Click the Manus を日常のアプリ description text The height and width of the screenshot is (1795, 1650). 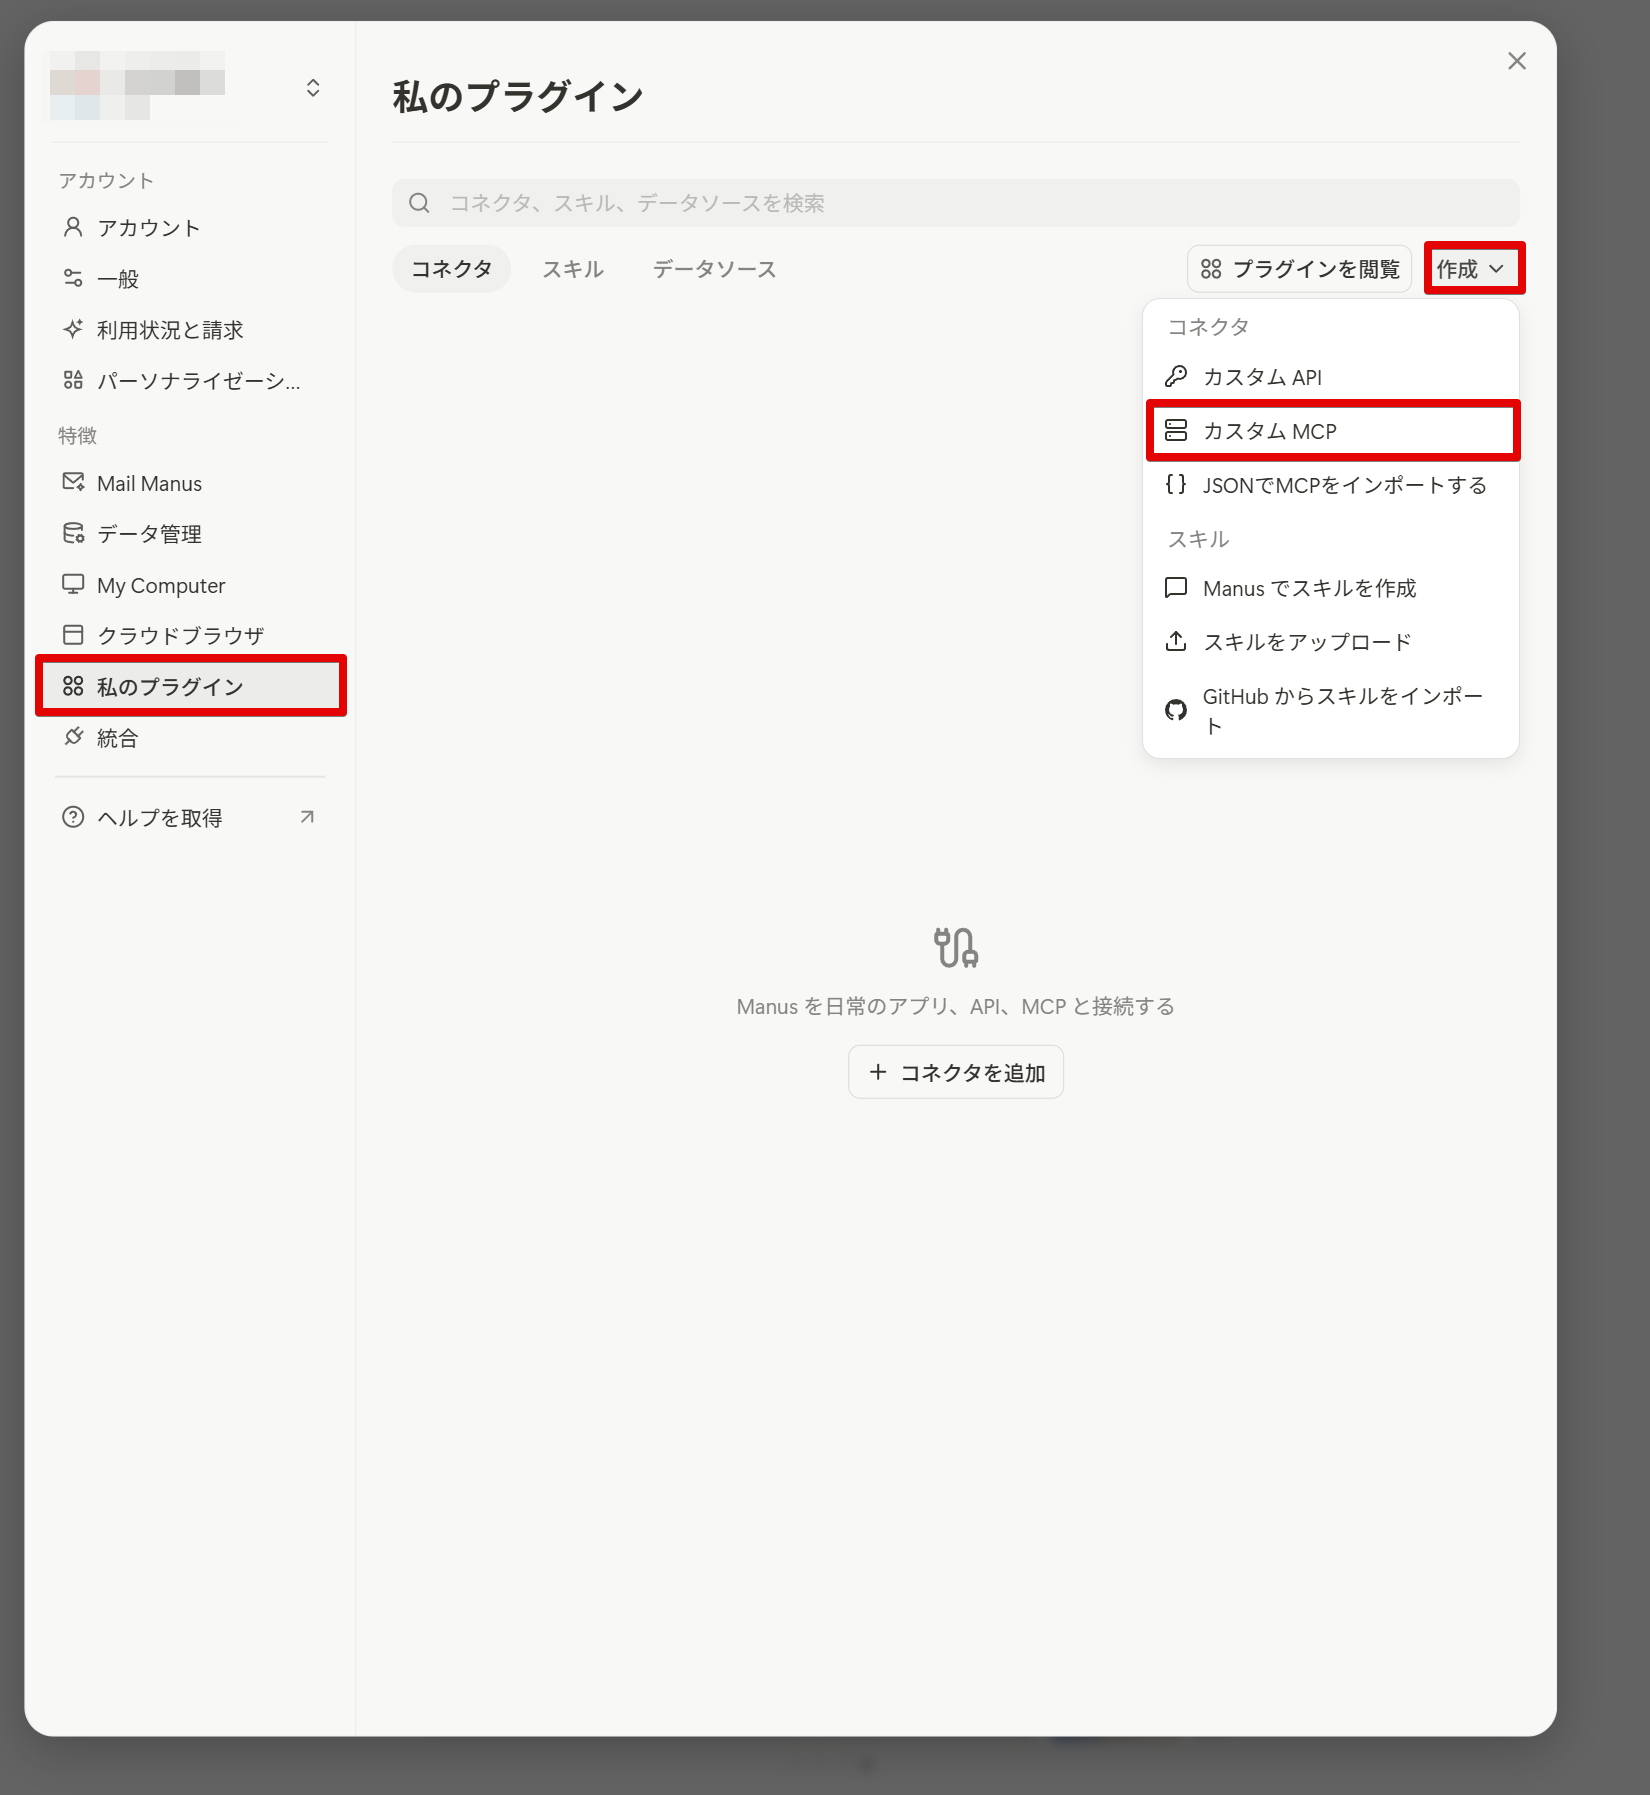coord(956,1006)
